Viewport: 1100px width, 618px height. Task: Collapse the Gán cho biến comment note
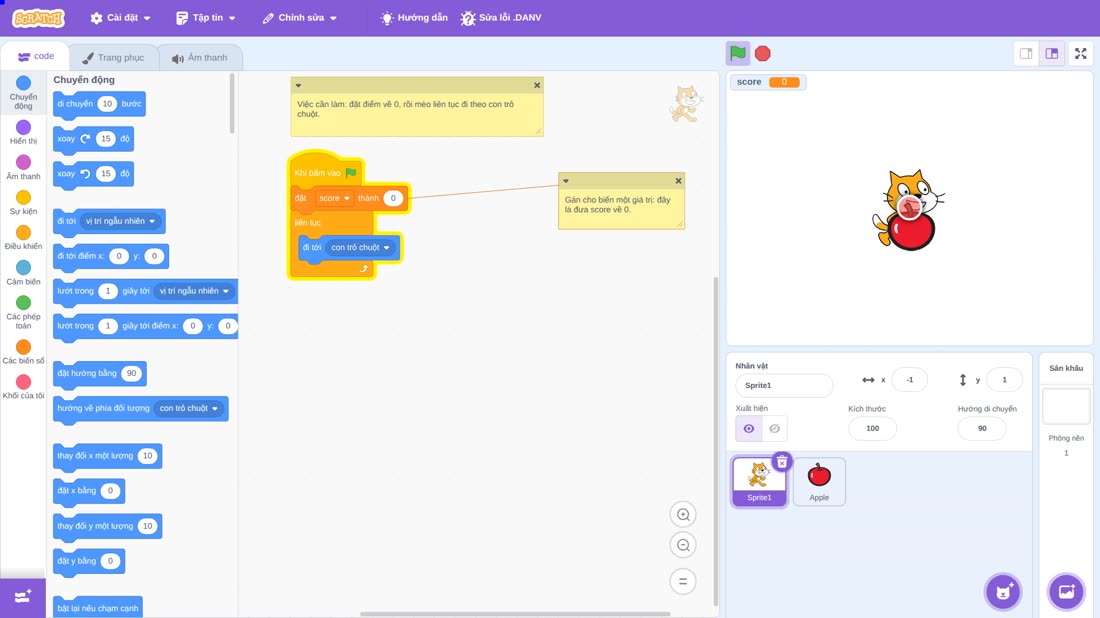tap(565, 181)
